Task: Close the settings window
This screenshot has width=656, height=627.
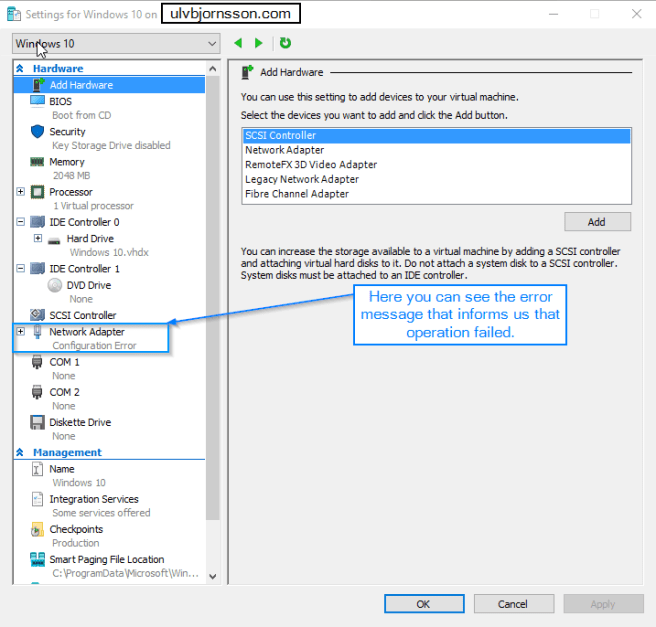Action: coord(636,14)
